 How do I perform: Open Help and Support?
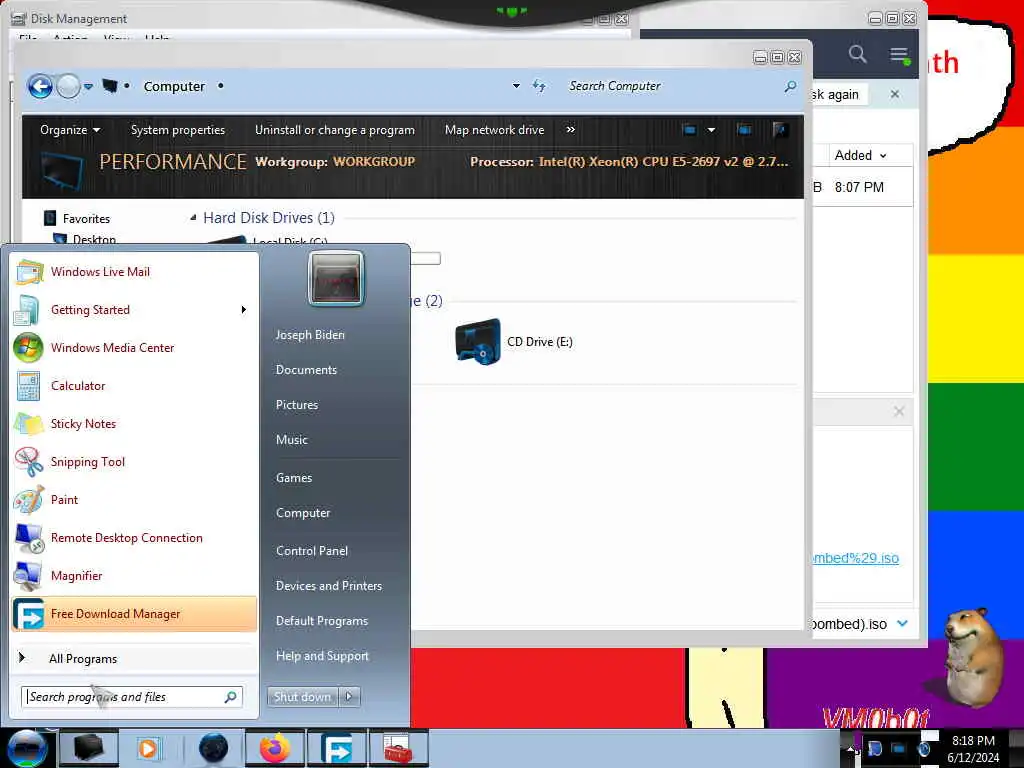[322, 656]
